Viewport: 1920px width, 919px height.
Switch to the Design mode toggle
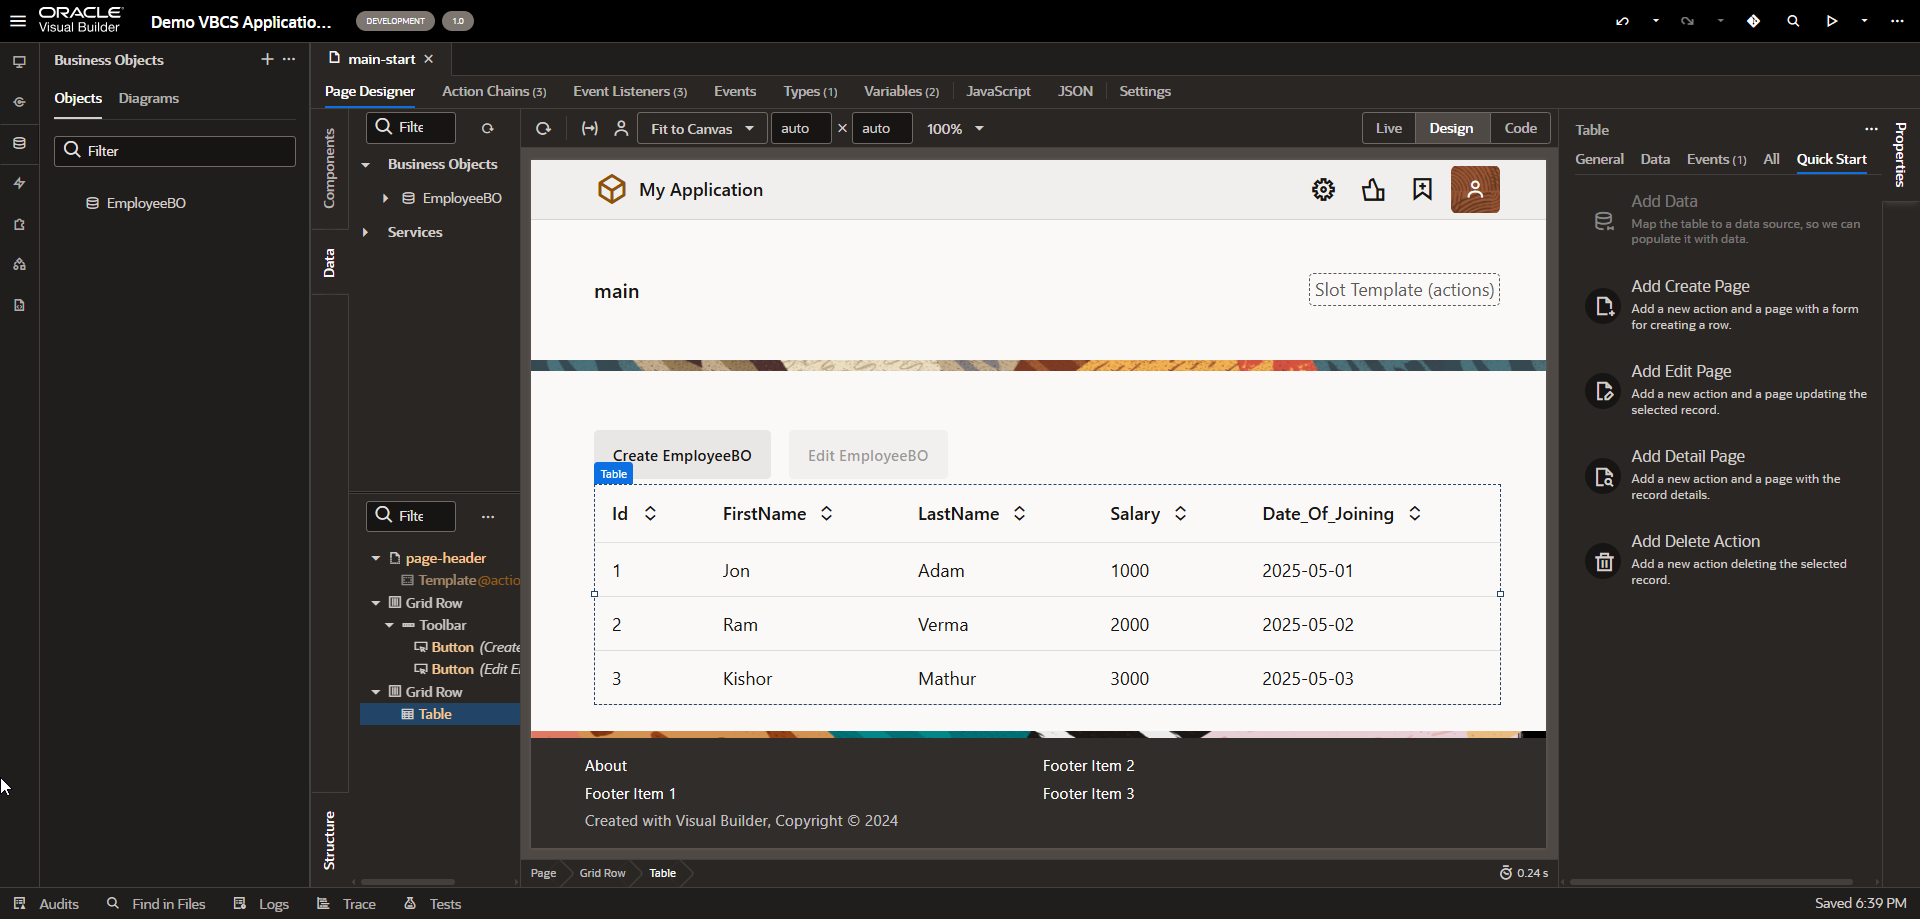click(1451, 128)
